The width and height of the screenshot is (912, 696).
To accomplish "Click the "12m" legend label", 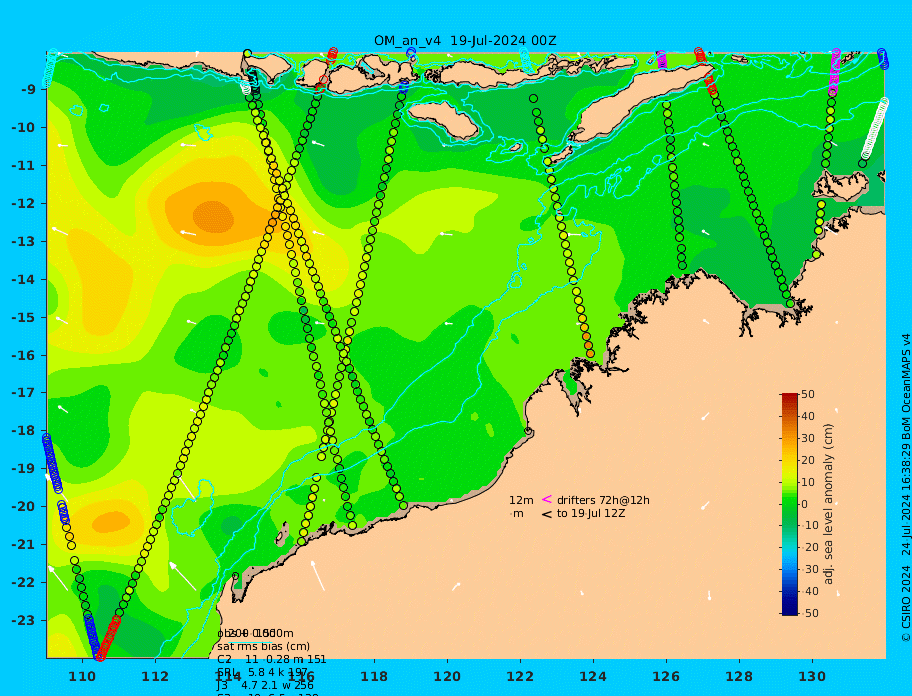I will pyautogui.click(x=521, y=500).
